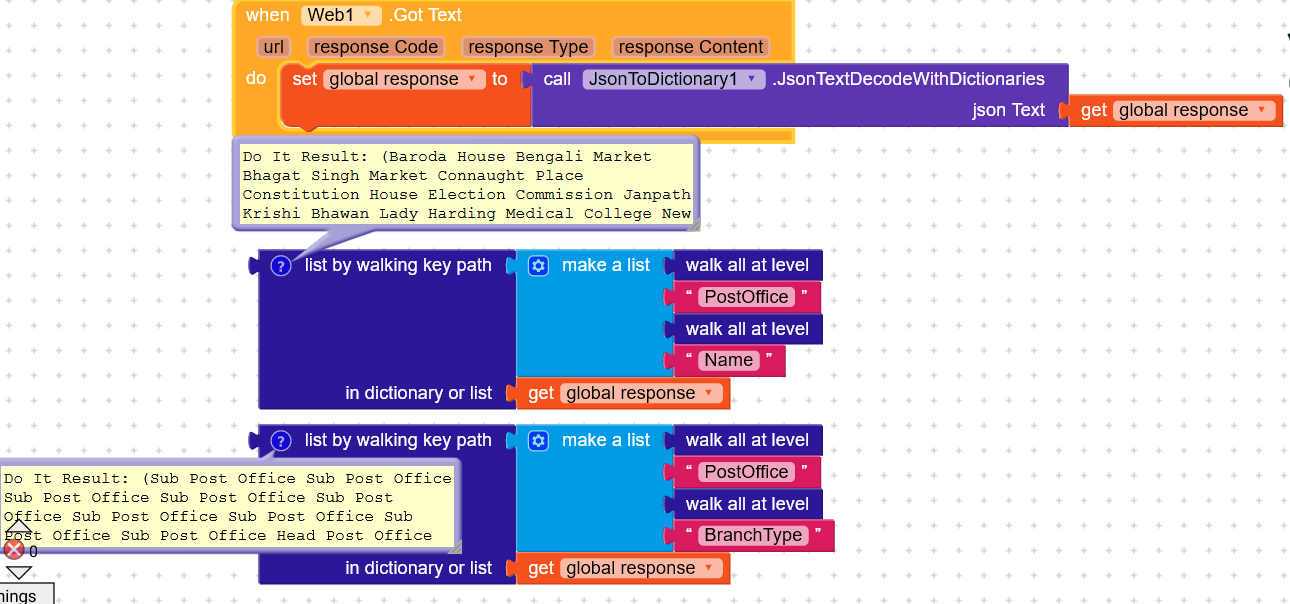Open the get global response dropdown on the first in-dictionary slot
Image resolution: width=1290 pixels, height=604 pixels.
pyautogui.click(x=708, y=393)
